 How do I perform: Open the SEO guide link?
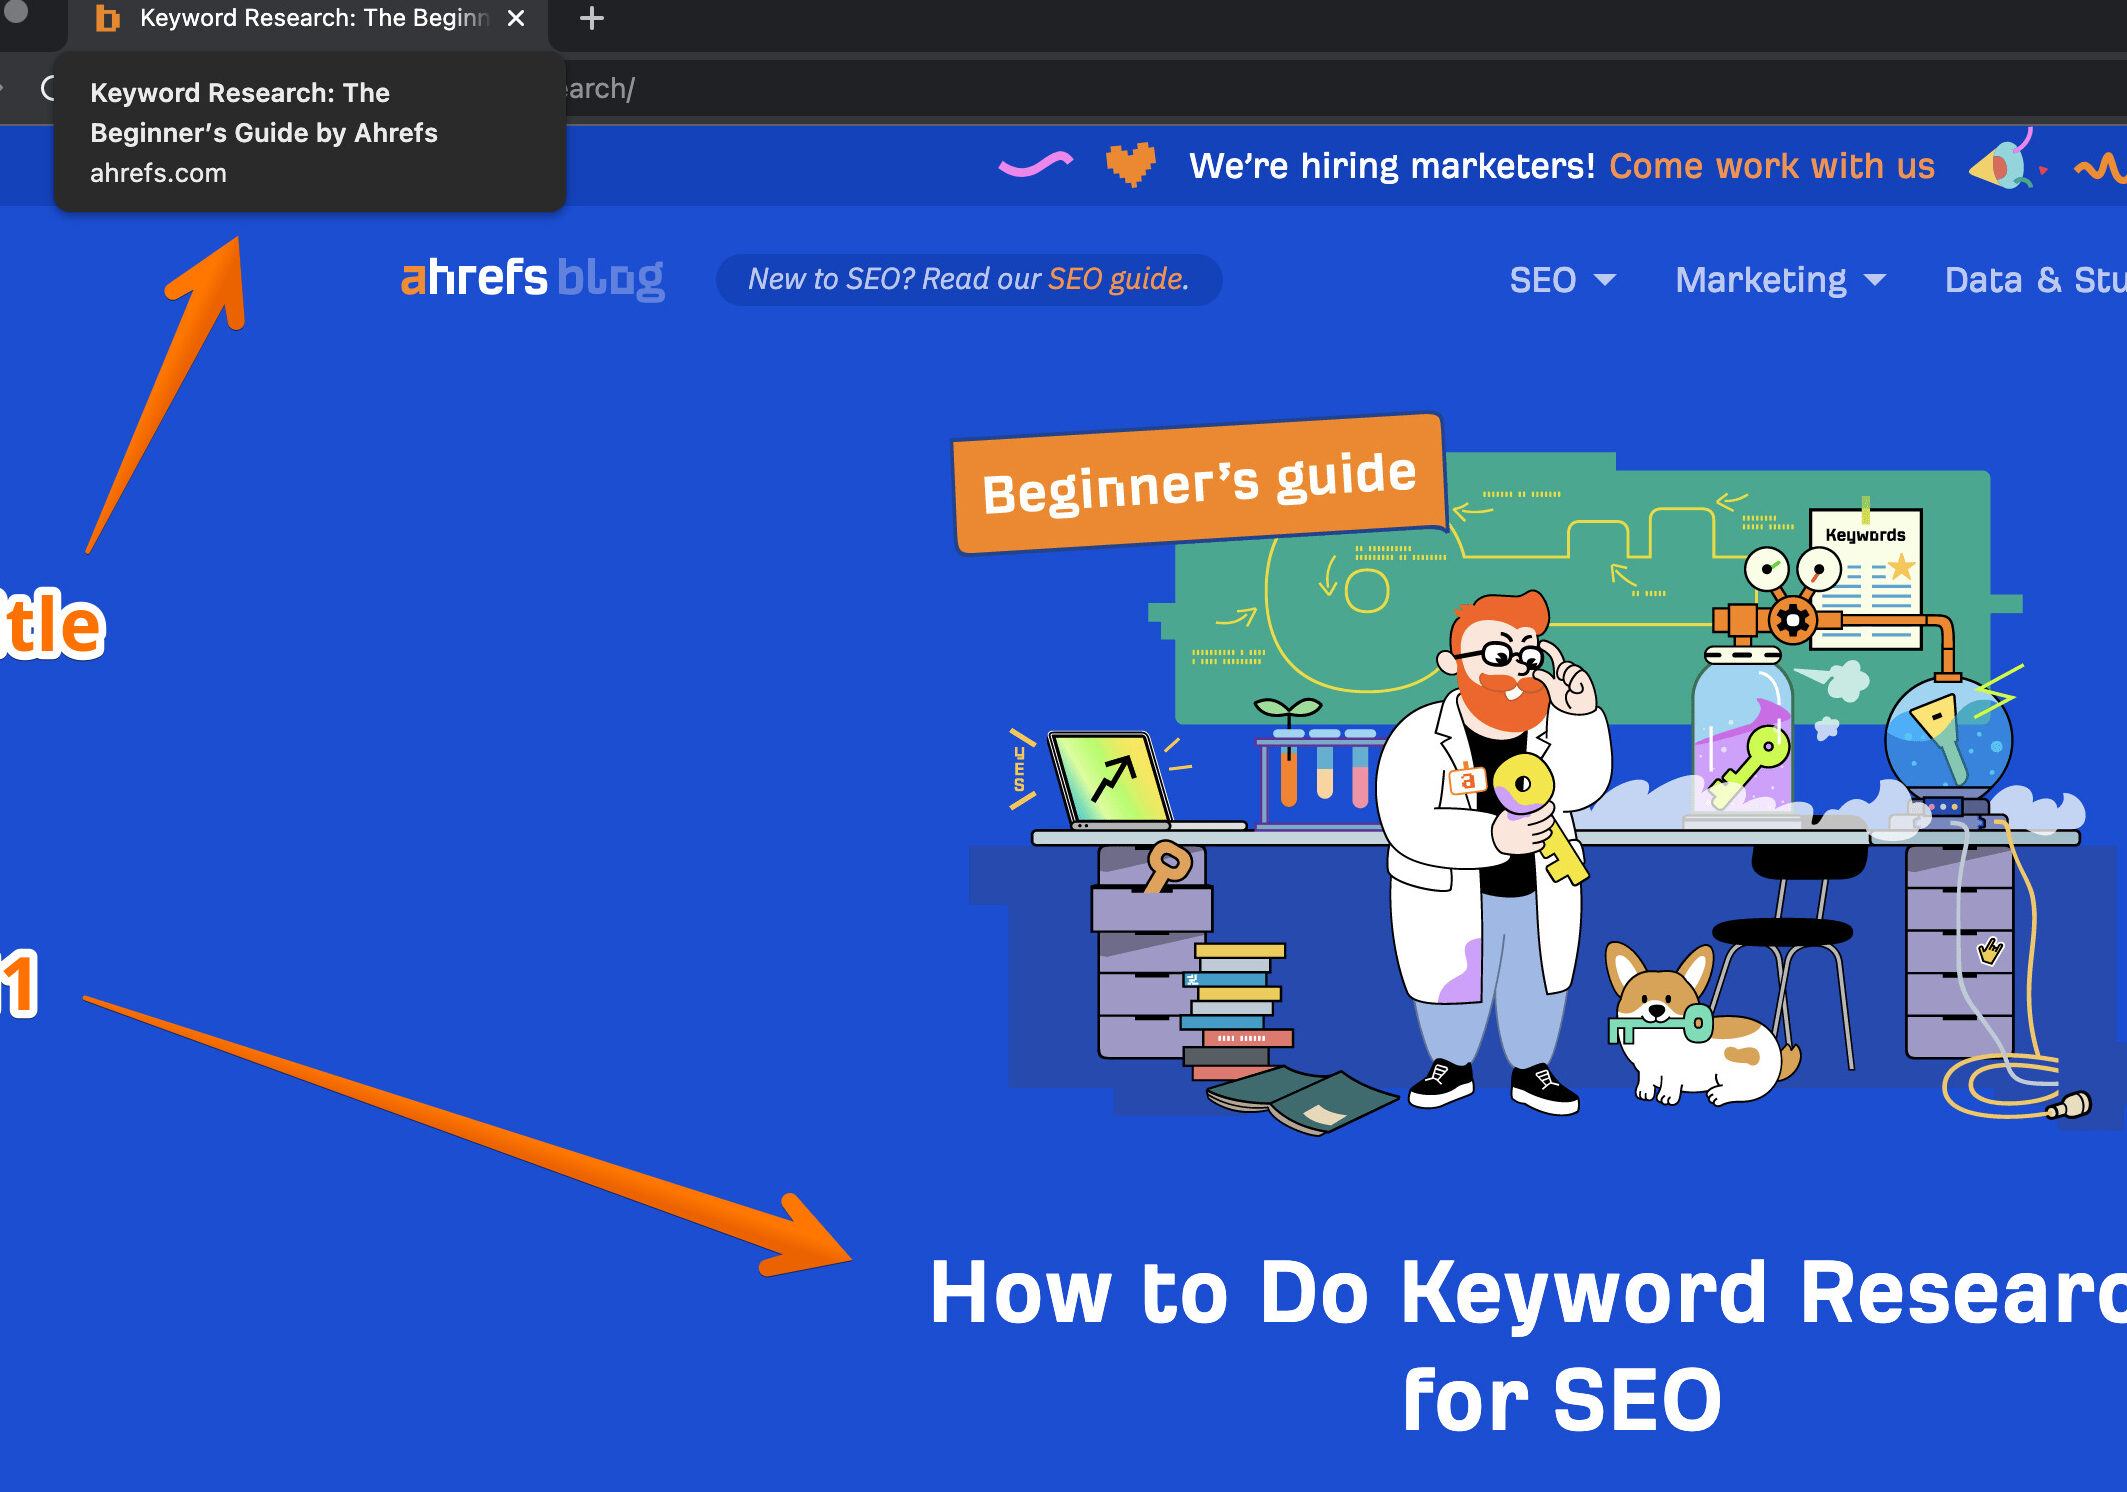pos(1117,279)
